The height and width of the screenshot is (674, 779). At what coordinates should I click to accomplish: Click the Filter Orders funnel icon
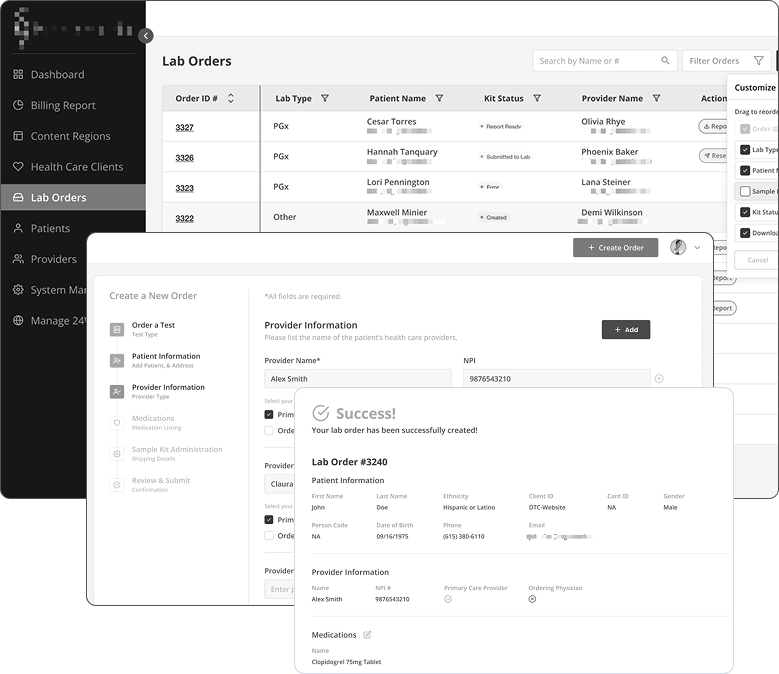point(758,61)
